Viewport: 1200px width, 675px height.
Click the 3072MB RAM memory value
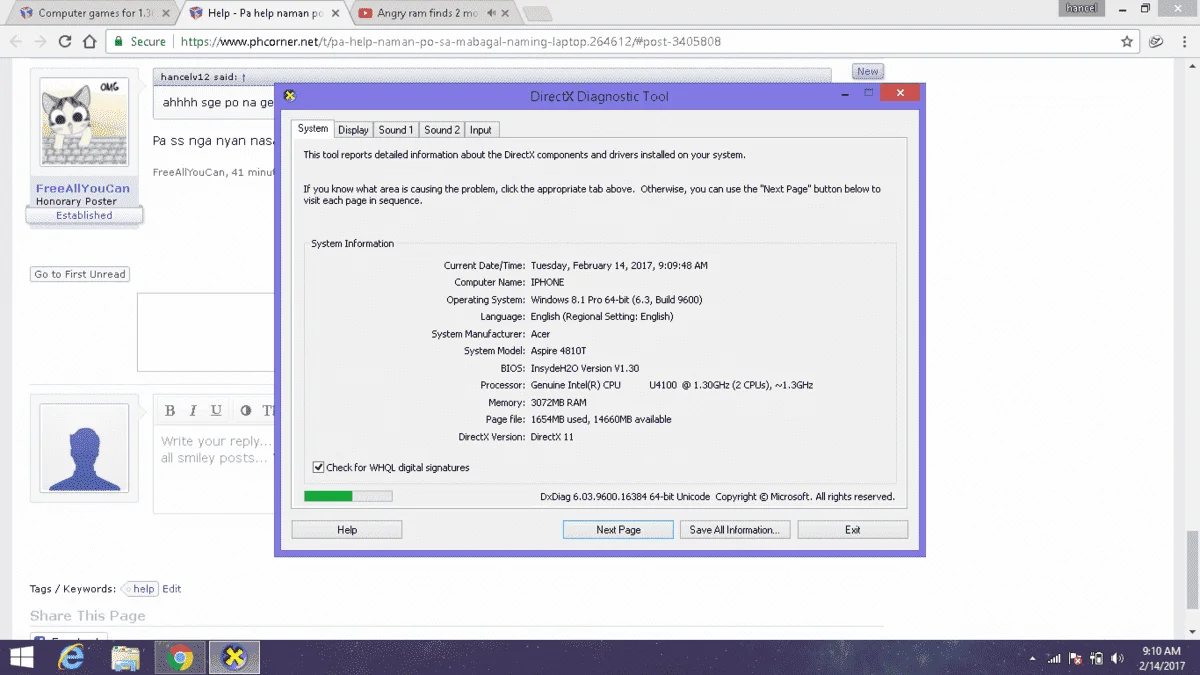click(558, 402)
